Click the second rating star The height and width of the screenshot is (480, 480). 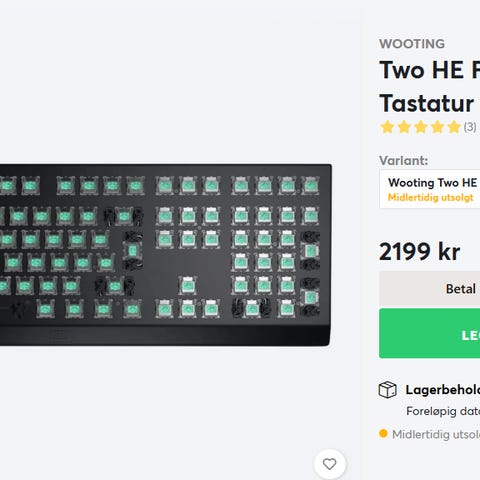tap(404, 127)
